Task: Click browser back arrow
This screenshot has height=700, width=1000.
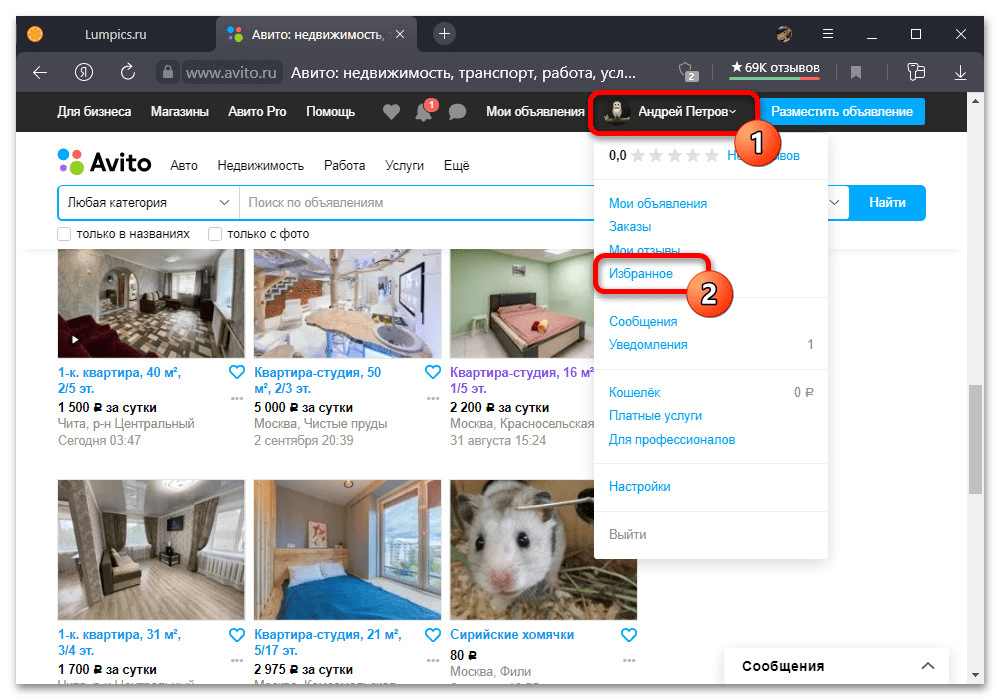Action: (x=40, y=72)
